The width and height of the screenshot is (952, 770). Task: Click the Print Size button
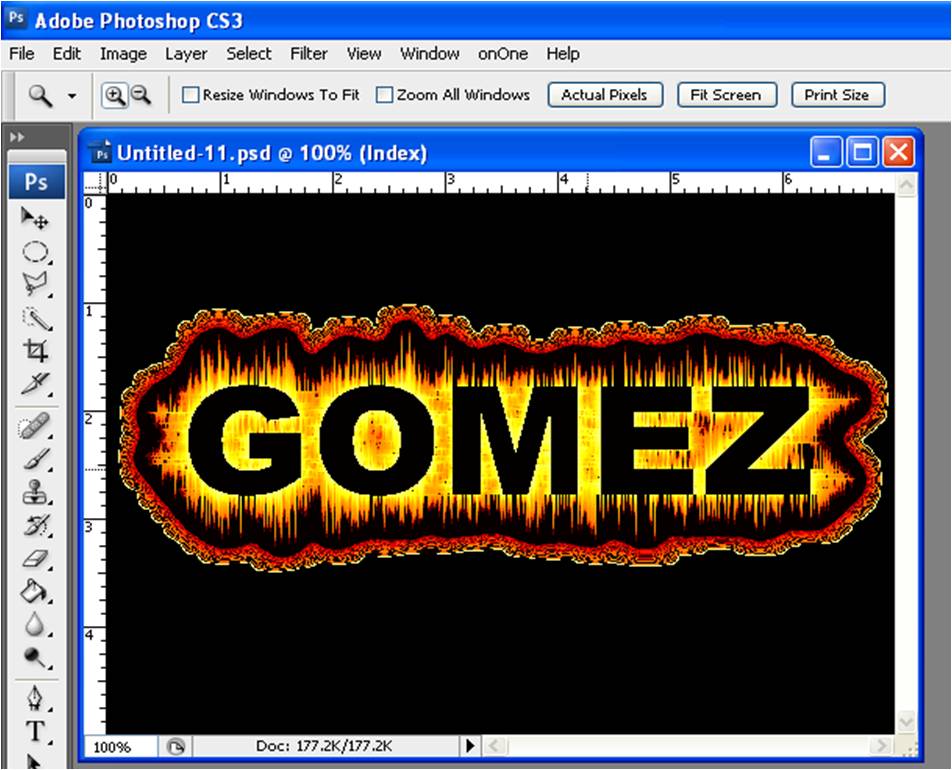(x=837, y=95)
